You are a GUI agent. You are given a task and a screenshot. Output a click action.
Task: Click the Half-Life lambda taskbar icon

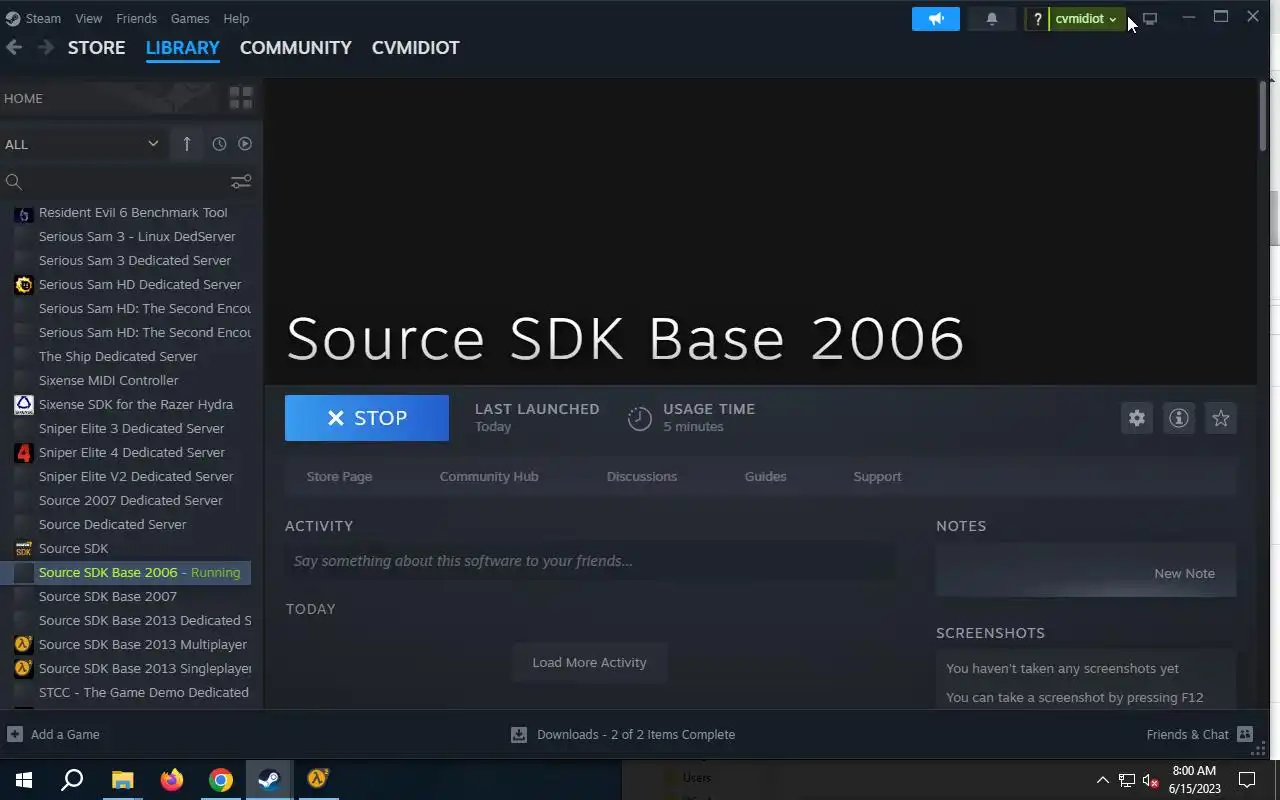(318, 779)
